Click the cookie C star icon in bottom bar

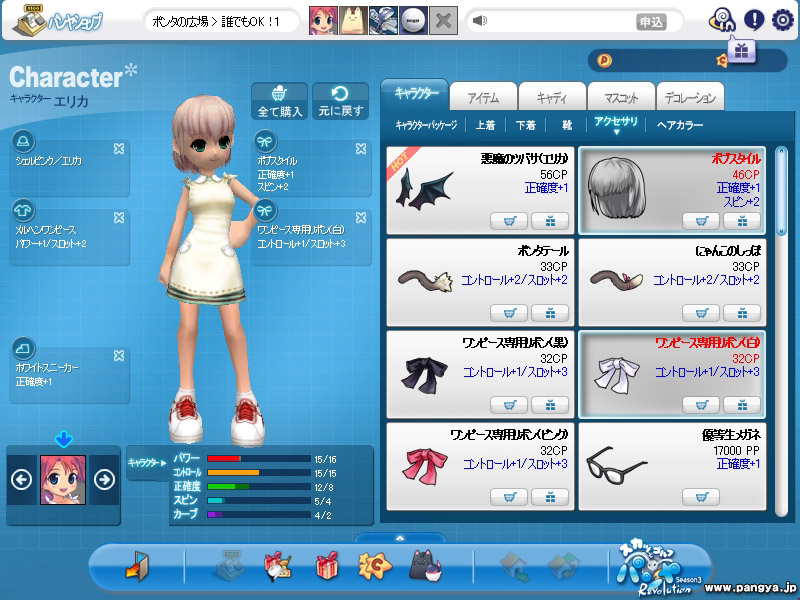click(x=375, y=566)
